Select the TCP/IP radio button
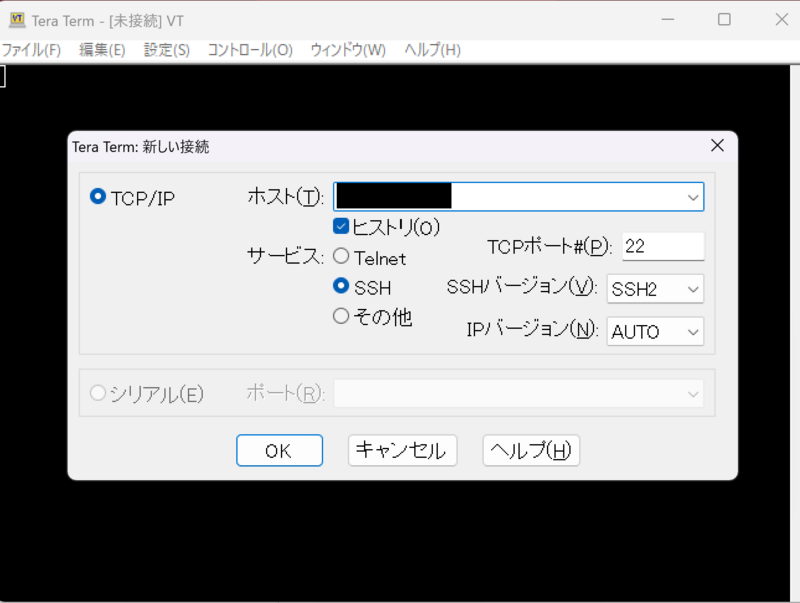This screenshot has width=800, height=603. [x=97, y=196]
